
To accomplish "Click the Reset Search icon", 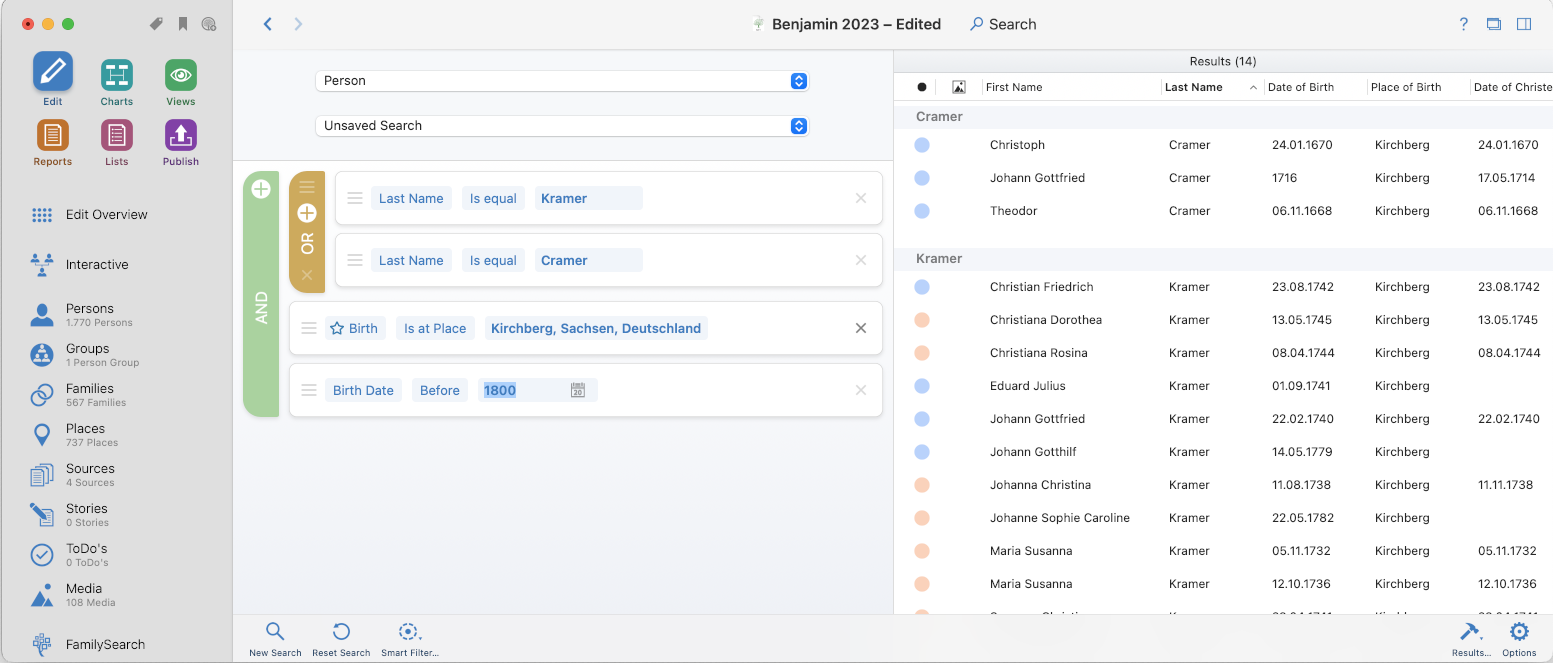I will [x=341, y=631].
